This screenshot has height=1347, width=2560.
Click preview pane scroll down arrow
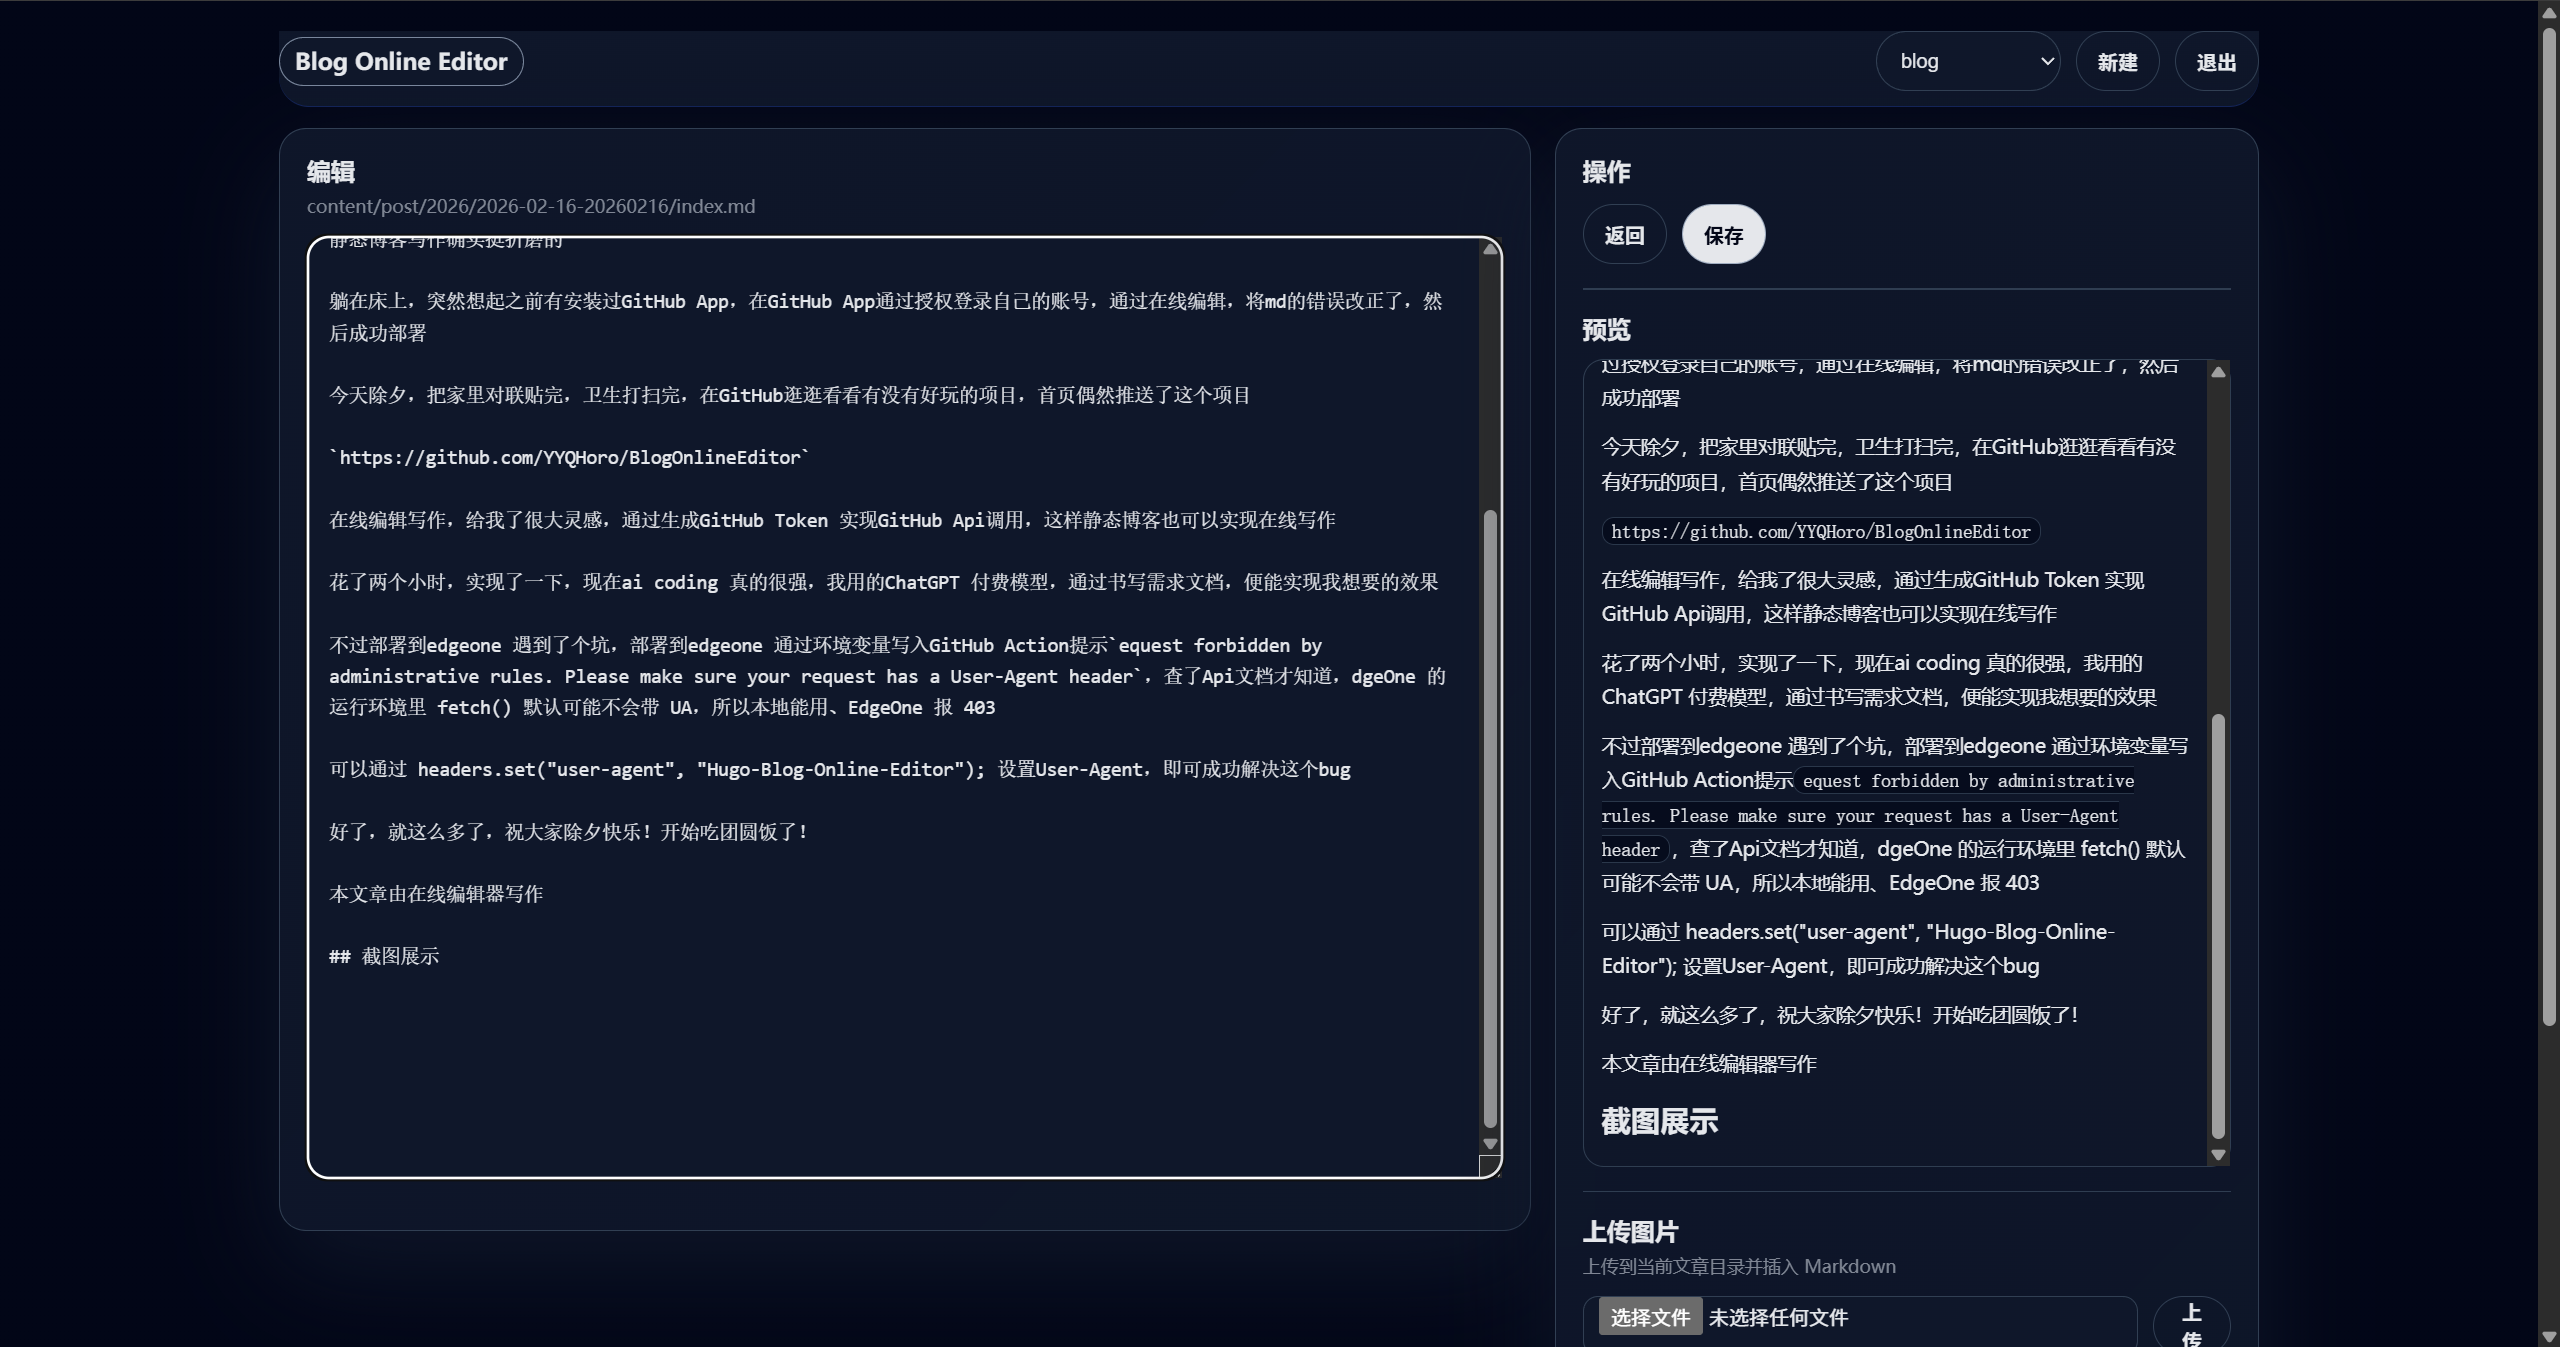point(2218,1155)
